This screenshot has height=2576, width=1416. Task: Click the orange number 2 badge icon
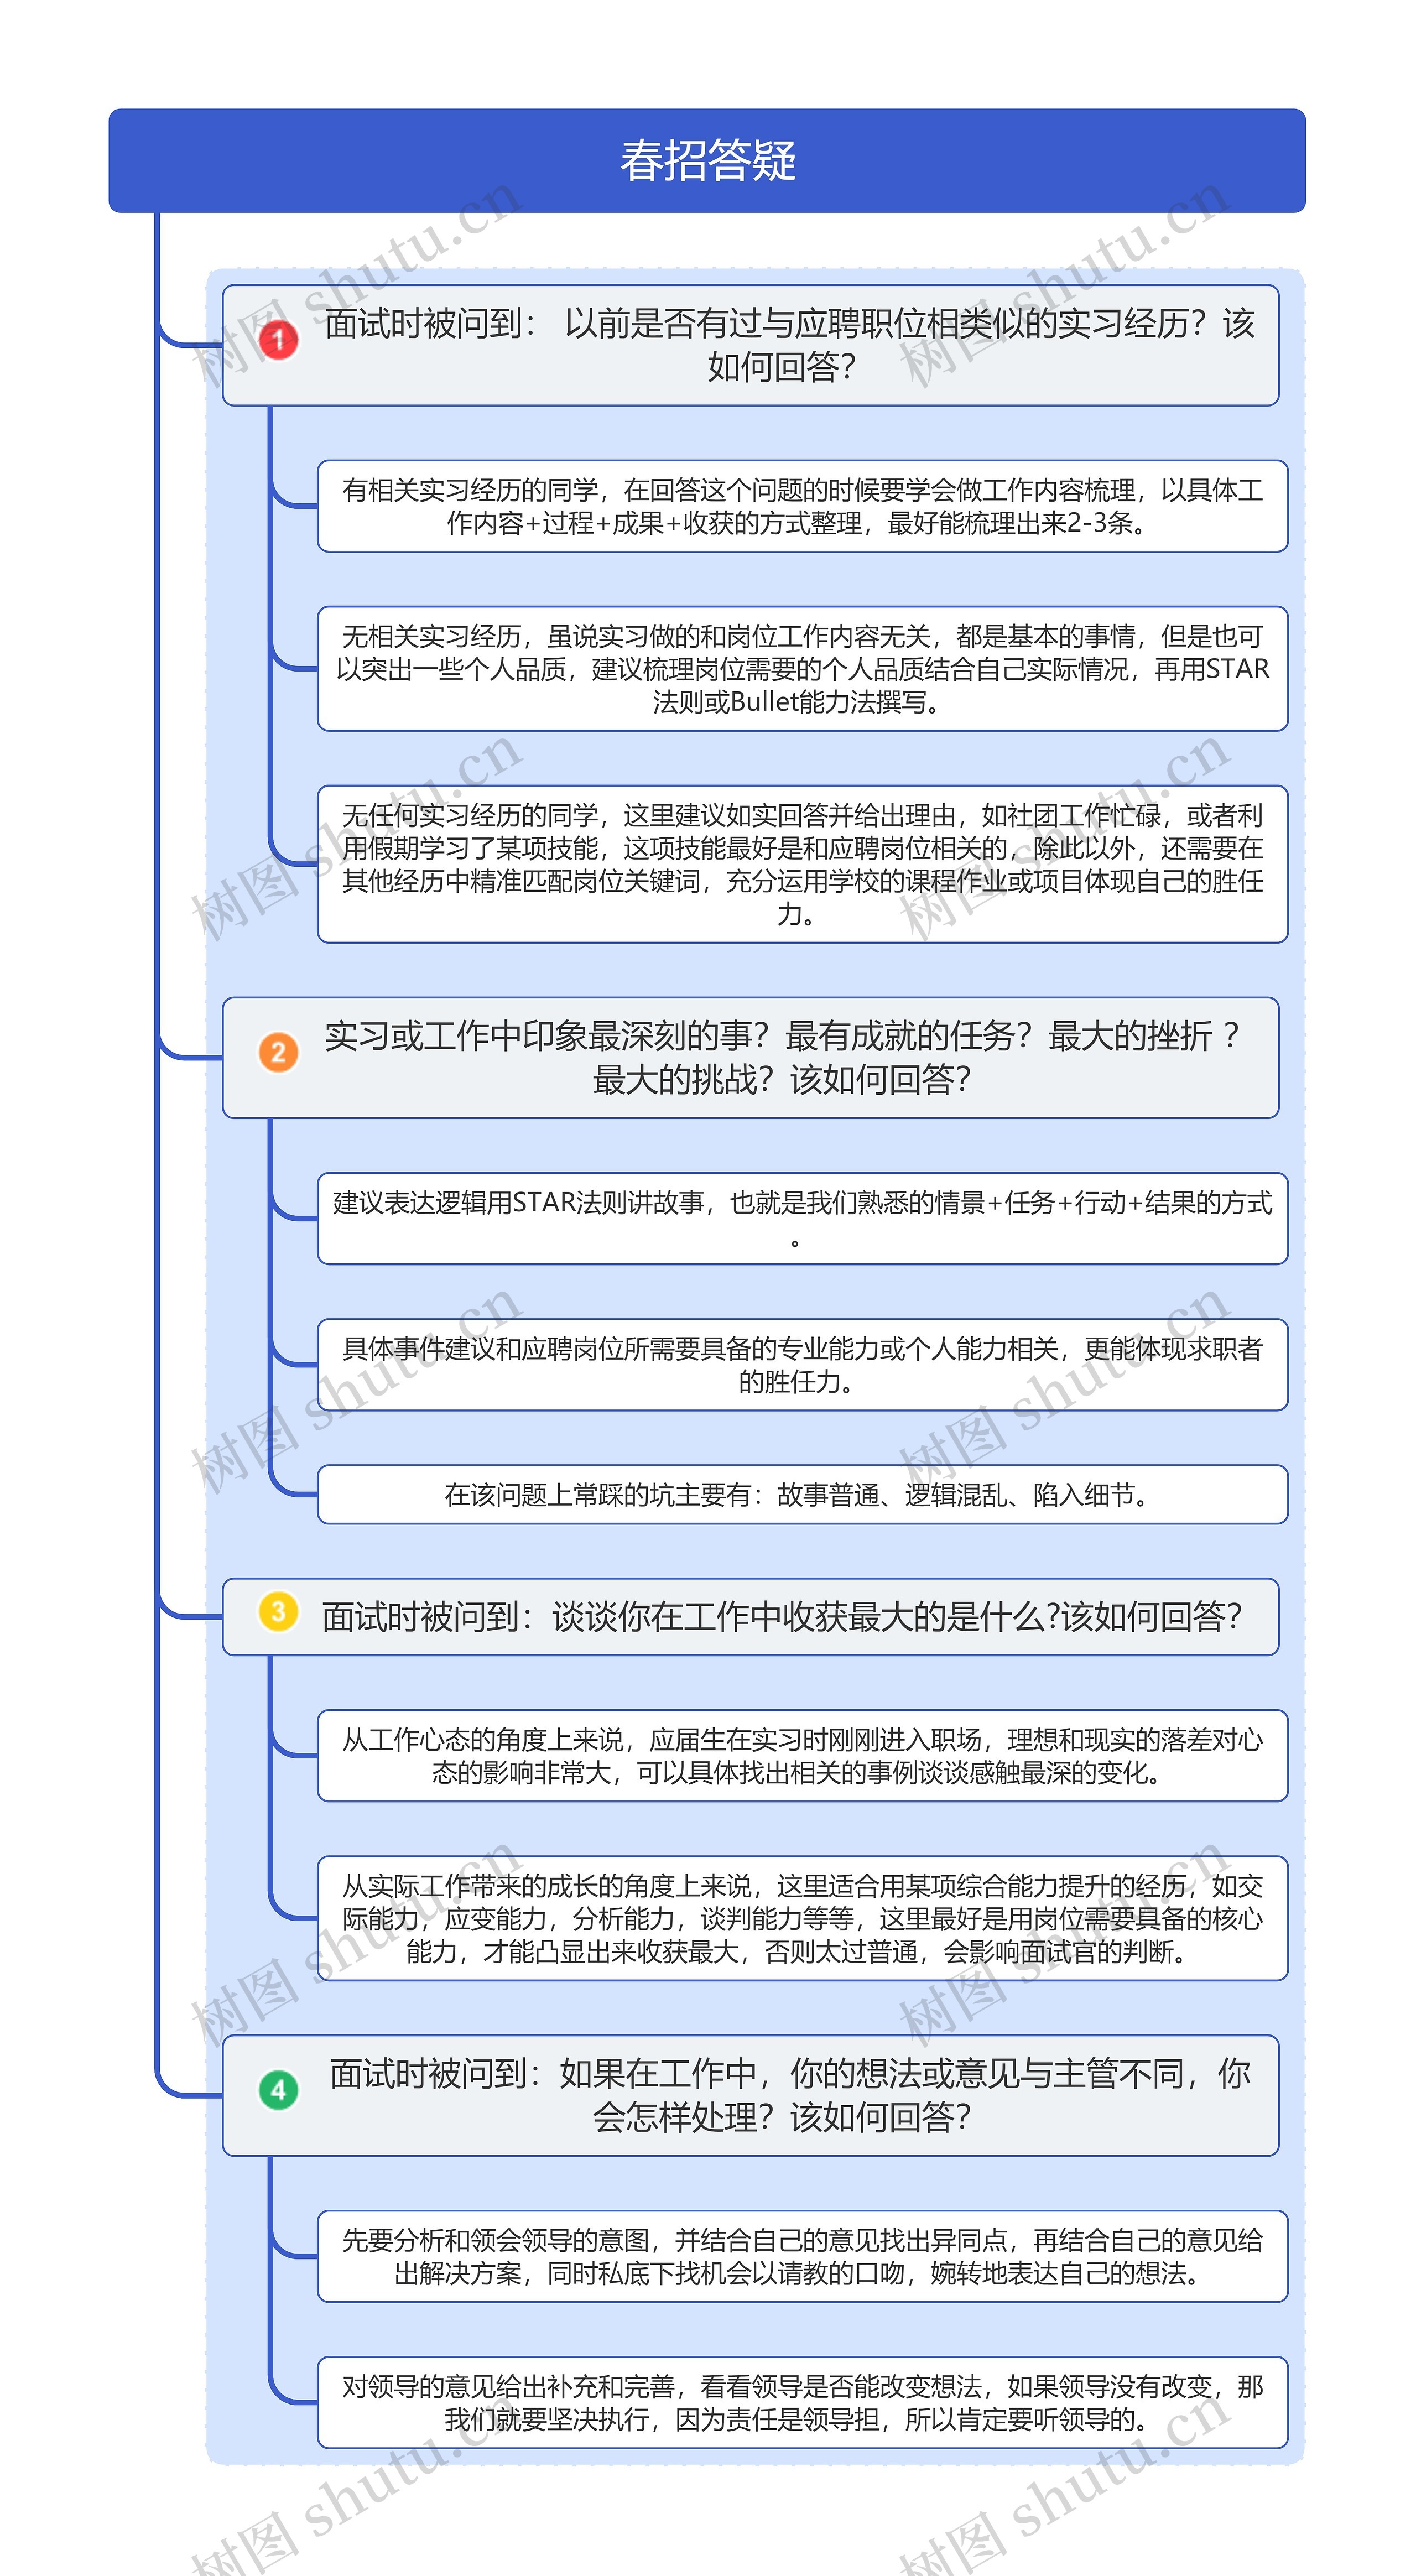279,1052
